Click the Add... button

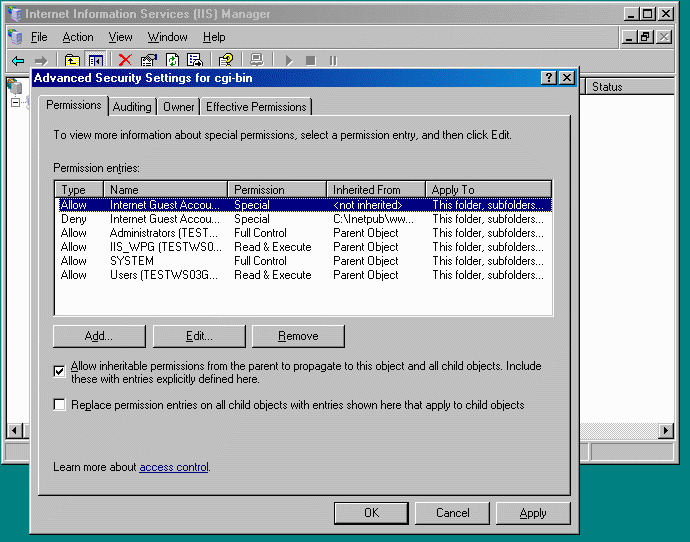(99, 336)
